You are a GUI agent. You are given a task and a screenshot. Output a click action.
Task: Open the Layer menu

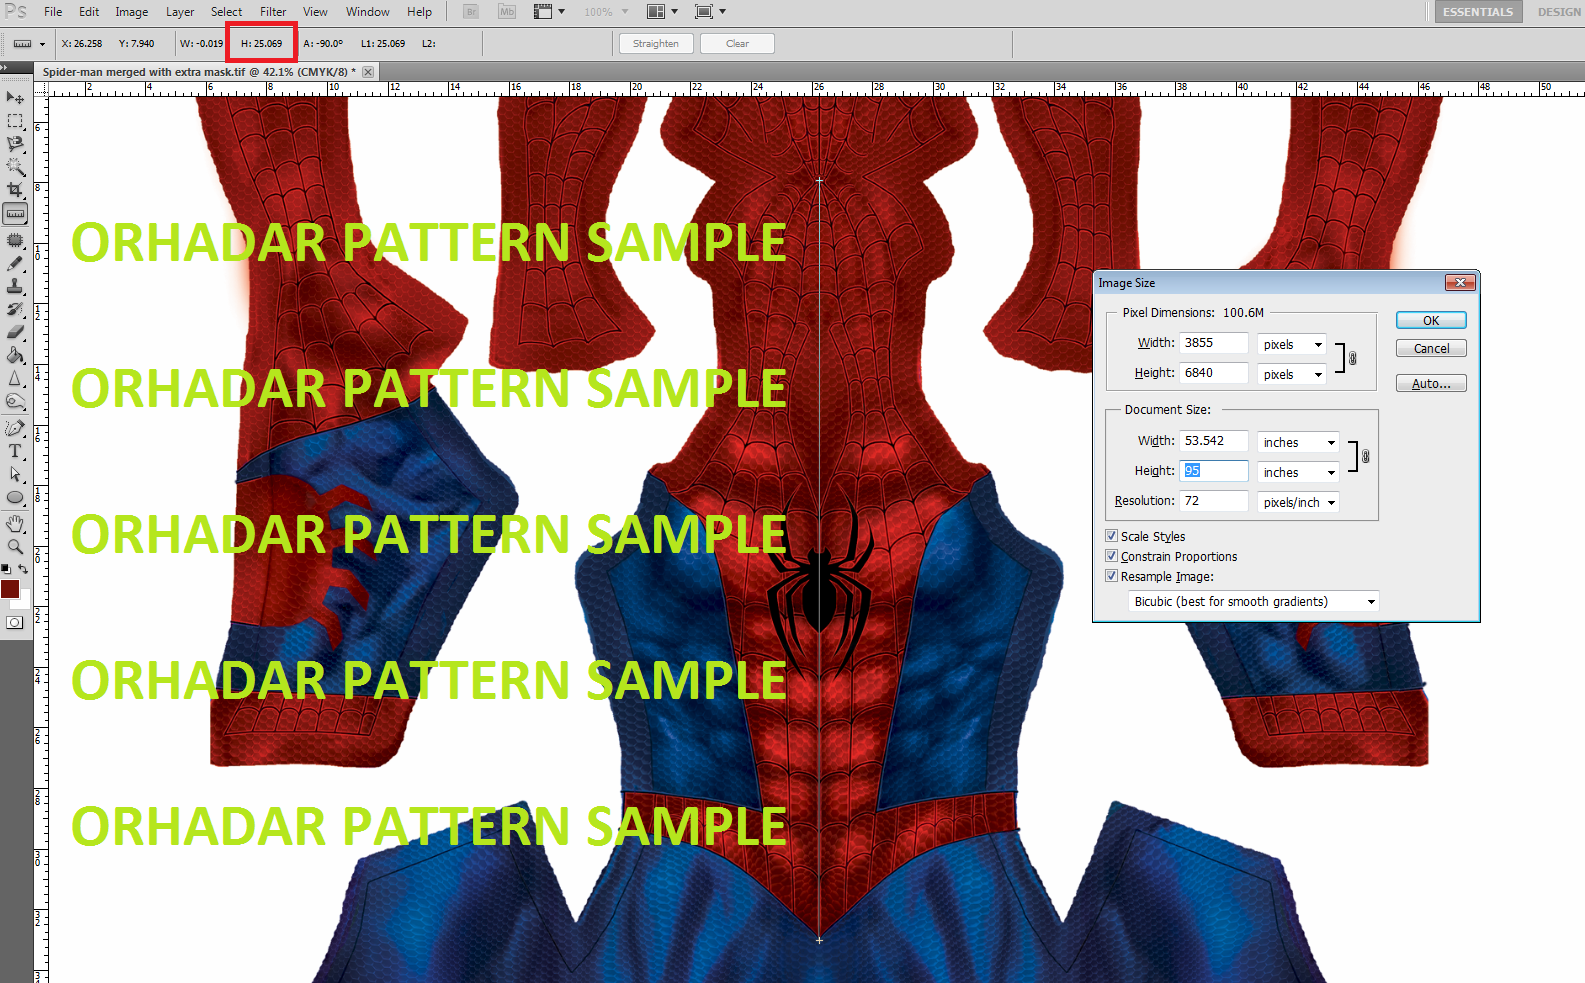[180, 12]
